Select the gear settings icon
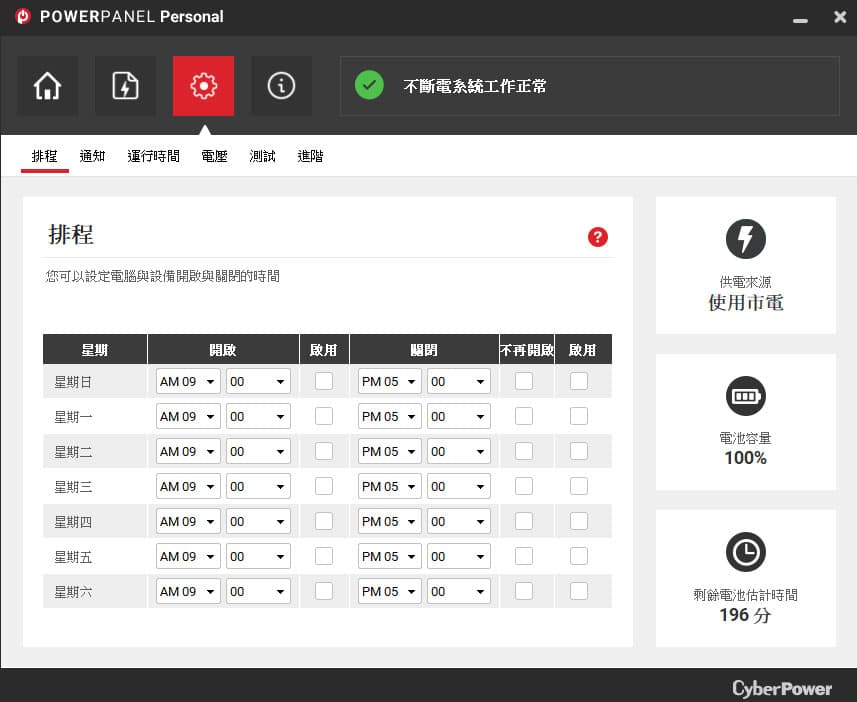This screenshot has height=702, width=857. tap(203, 86)
